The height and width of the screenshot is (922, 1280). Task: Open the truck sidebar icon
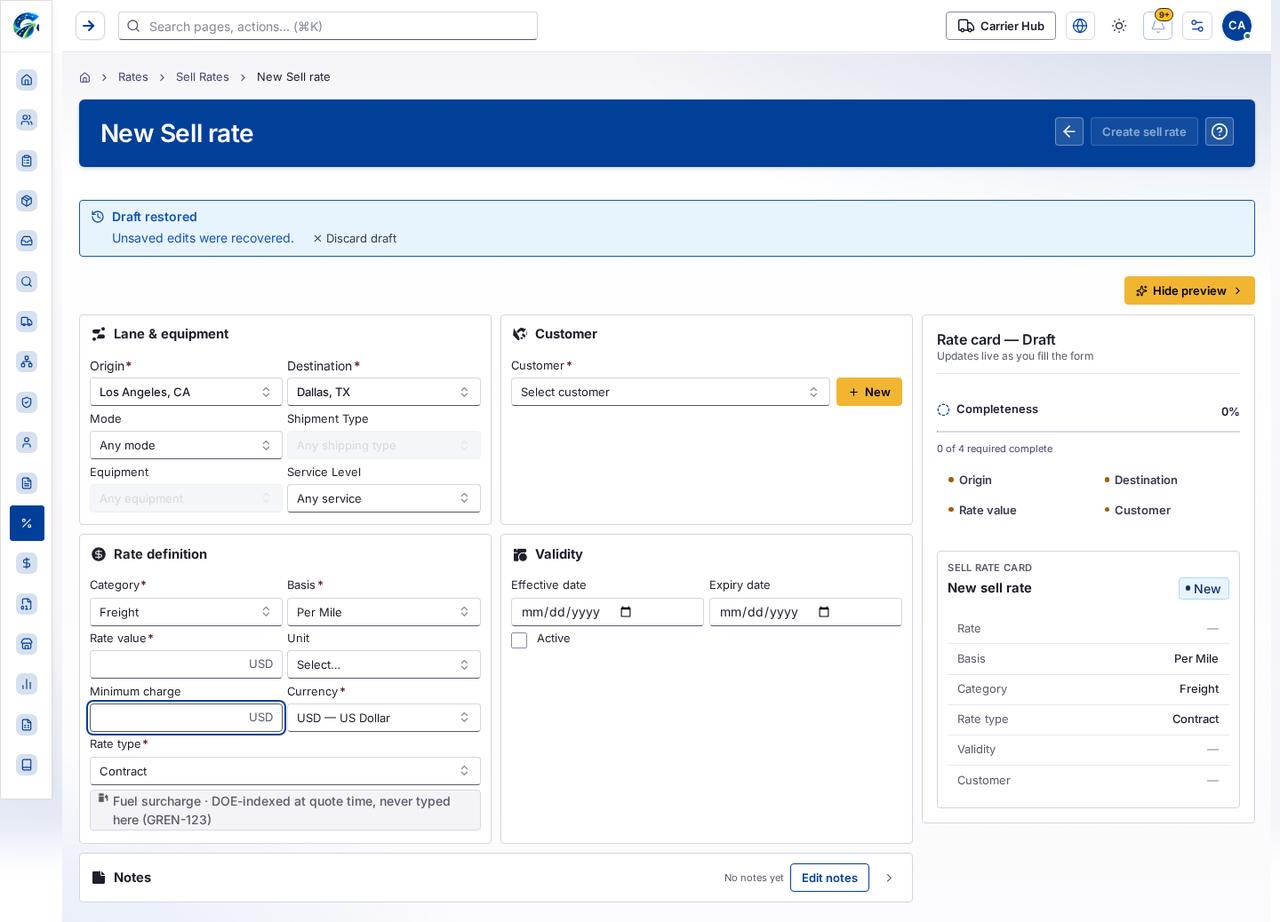(x=27, y=321)
